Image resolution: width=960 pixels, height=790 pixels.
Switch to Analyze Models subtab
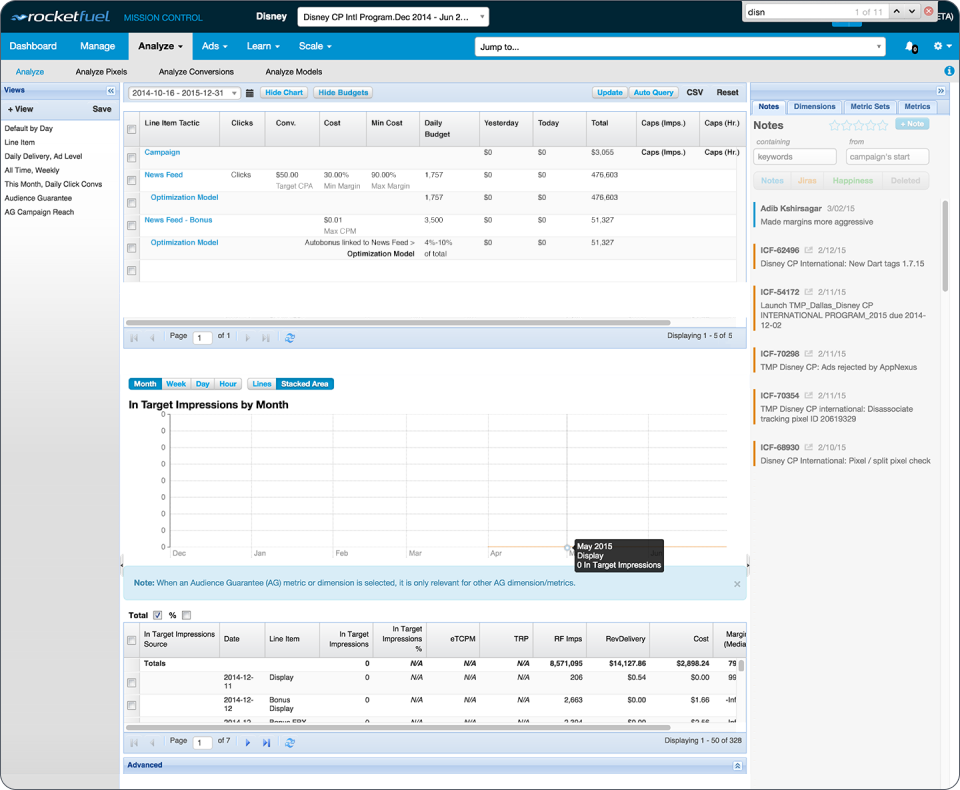(x=294, y=72)
